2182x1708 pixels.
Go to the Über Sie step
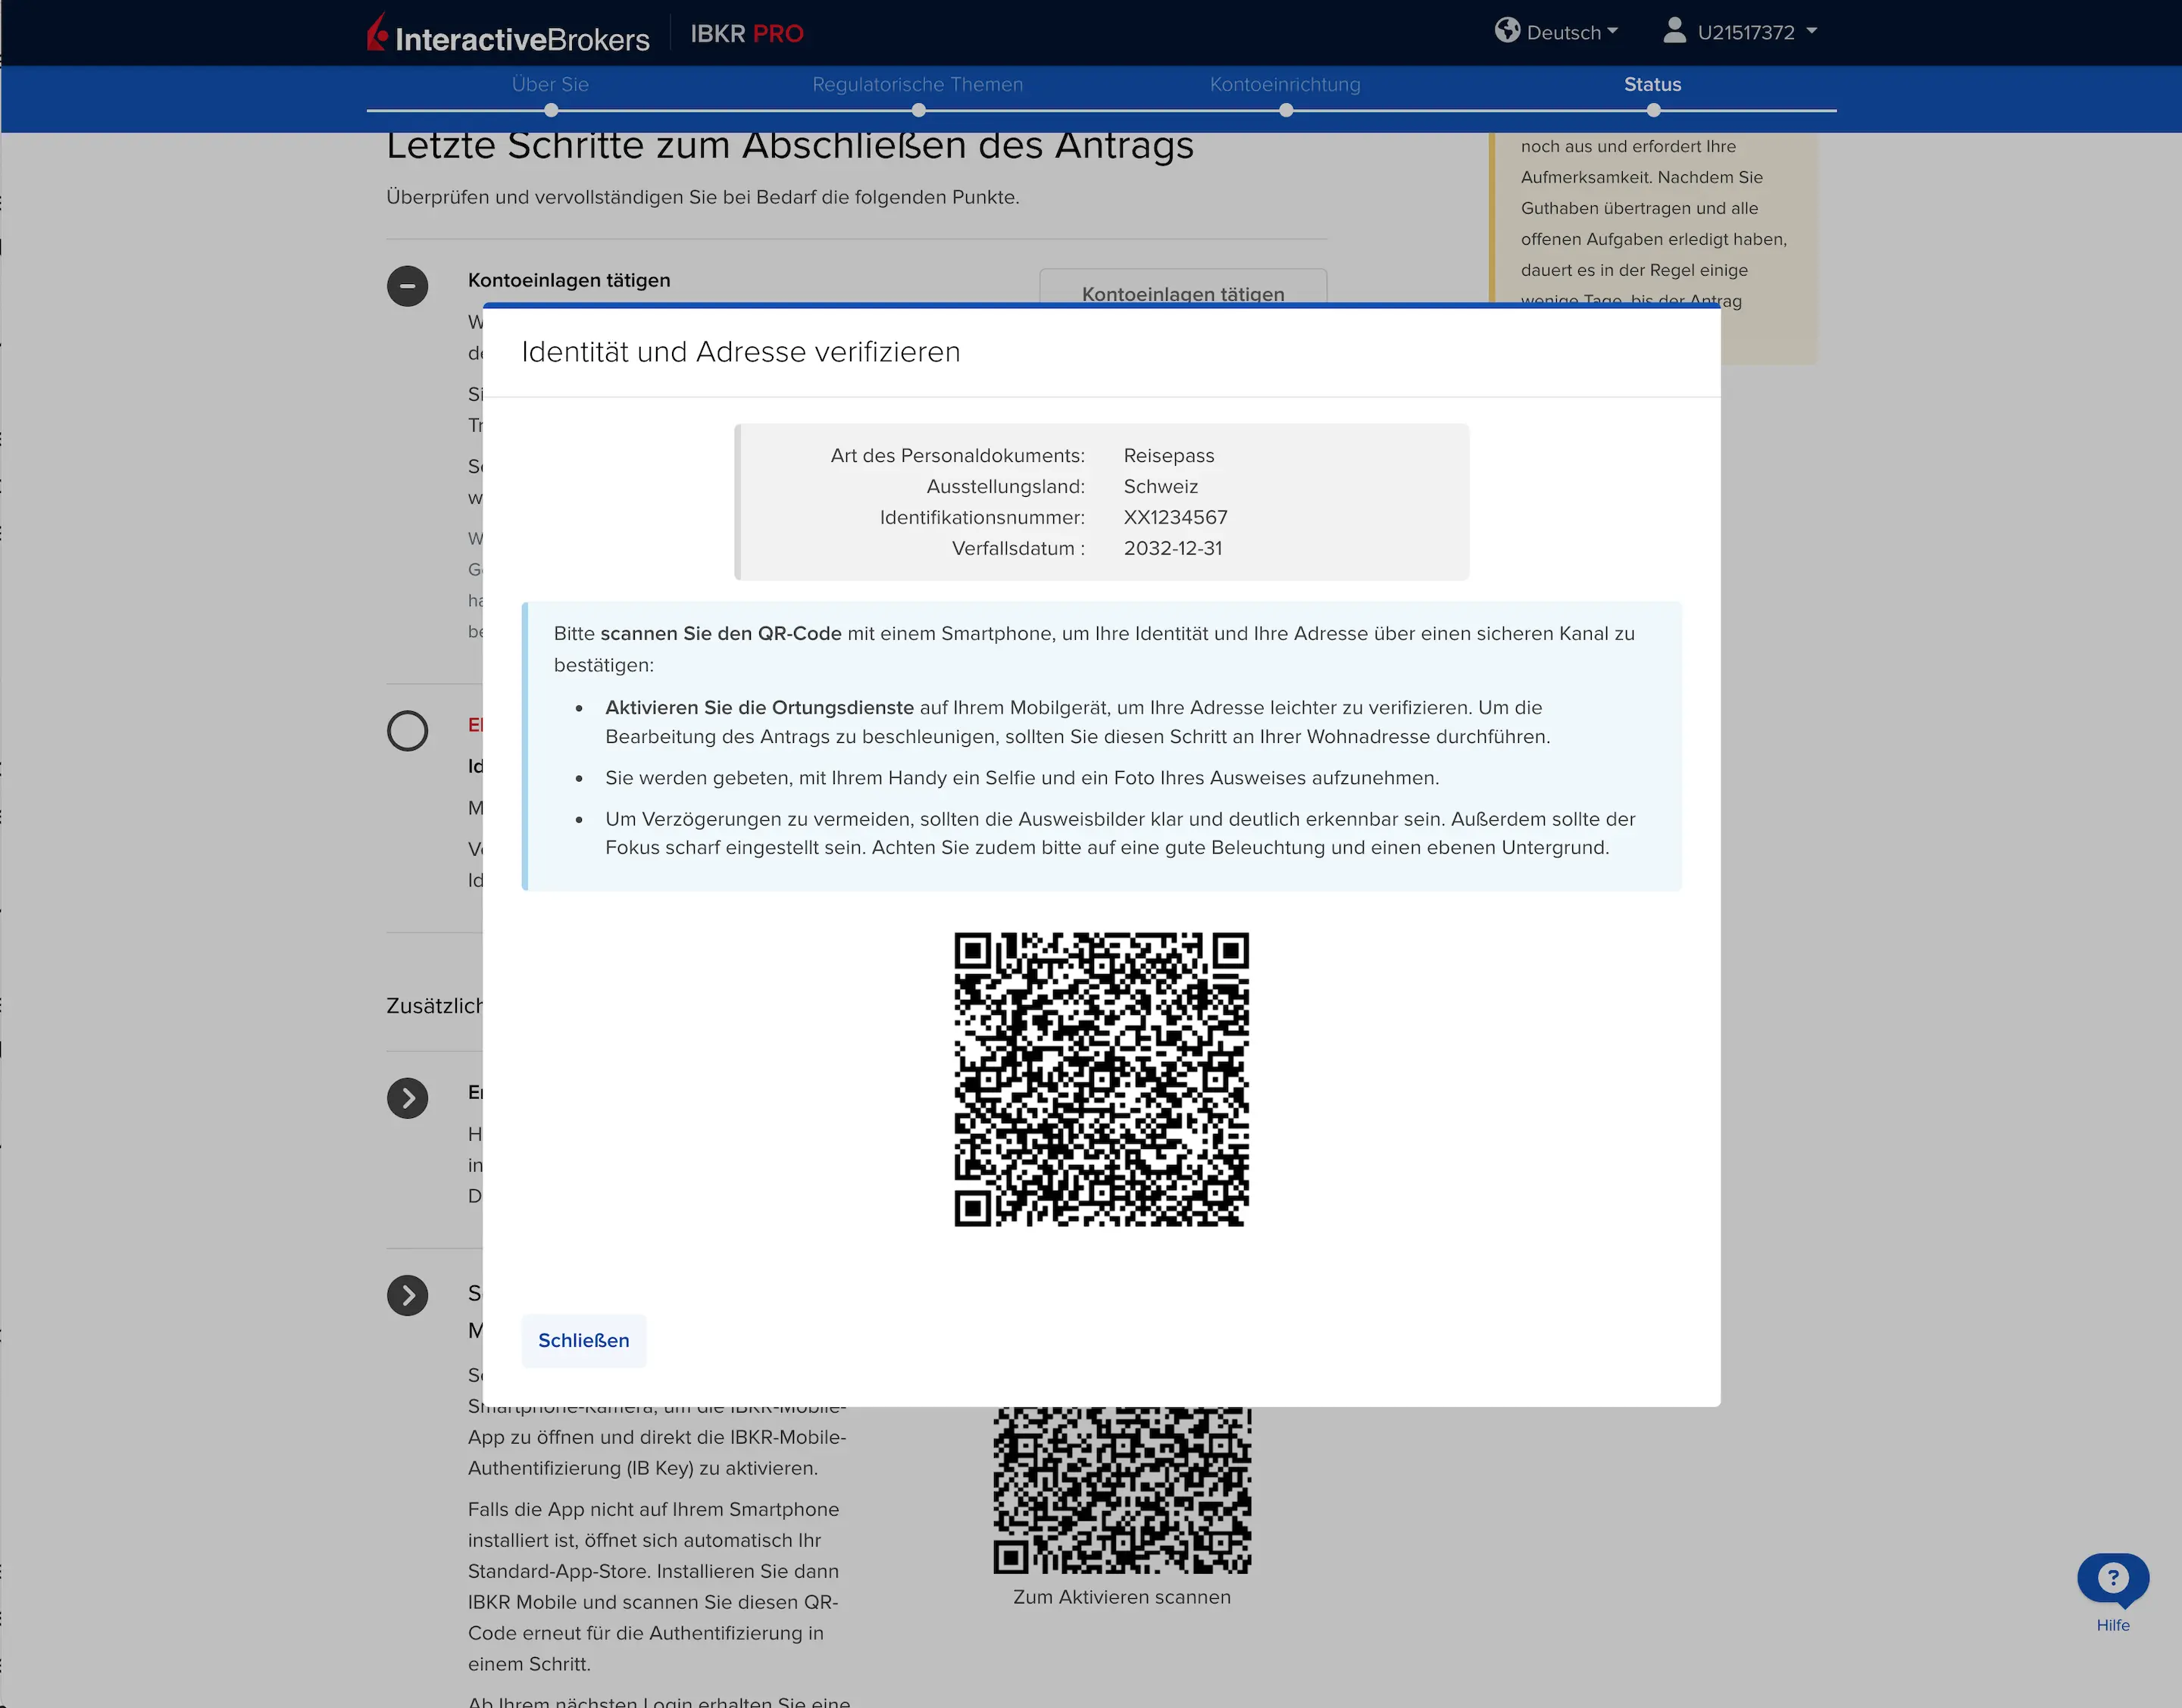550,84
